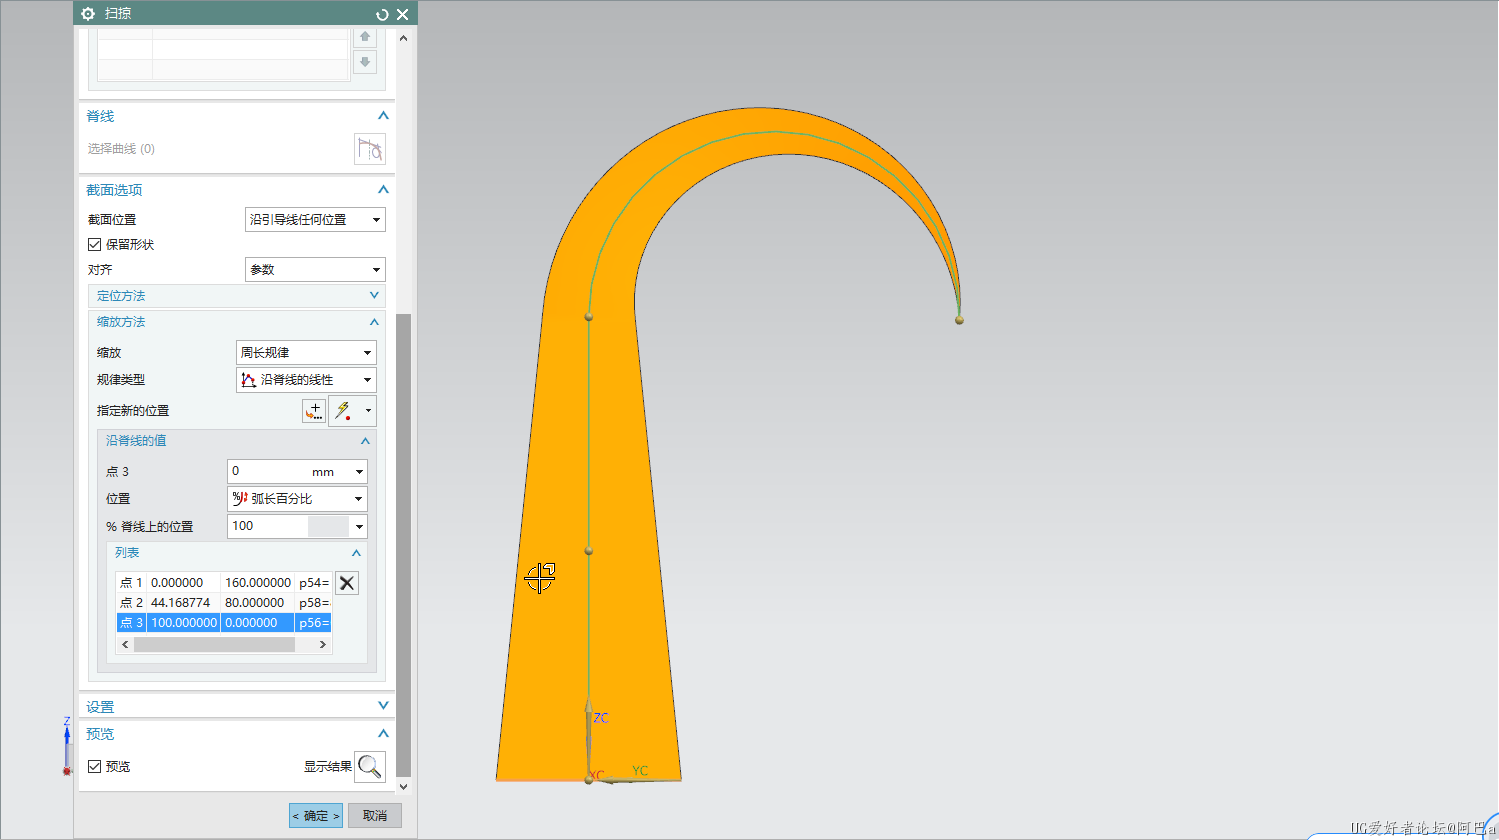
Task: Collapse the 缩放方法 section
Action: [374, 322]
